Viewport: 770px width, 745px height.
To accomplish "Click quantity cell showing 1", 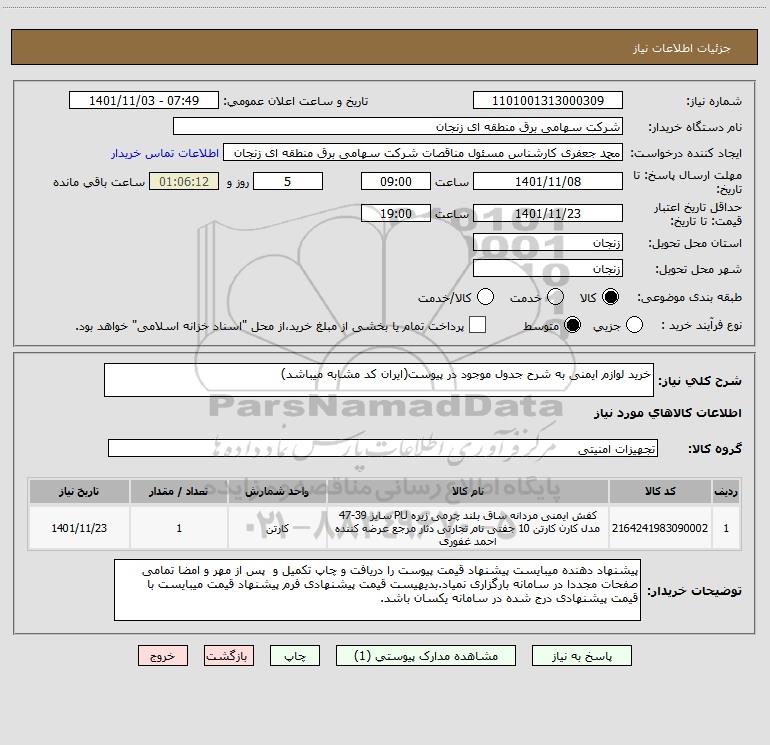I will [x=179, y=528].
